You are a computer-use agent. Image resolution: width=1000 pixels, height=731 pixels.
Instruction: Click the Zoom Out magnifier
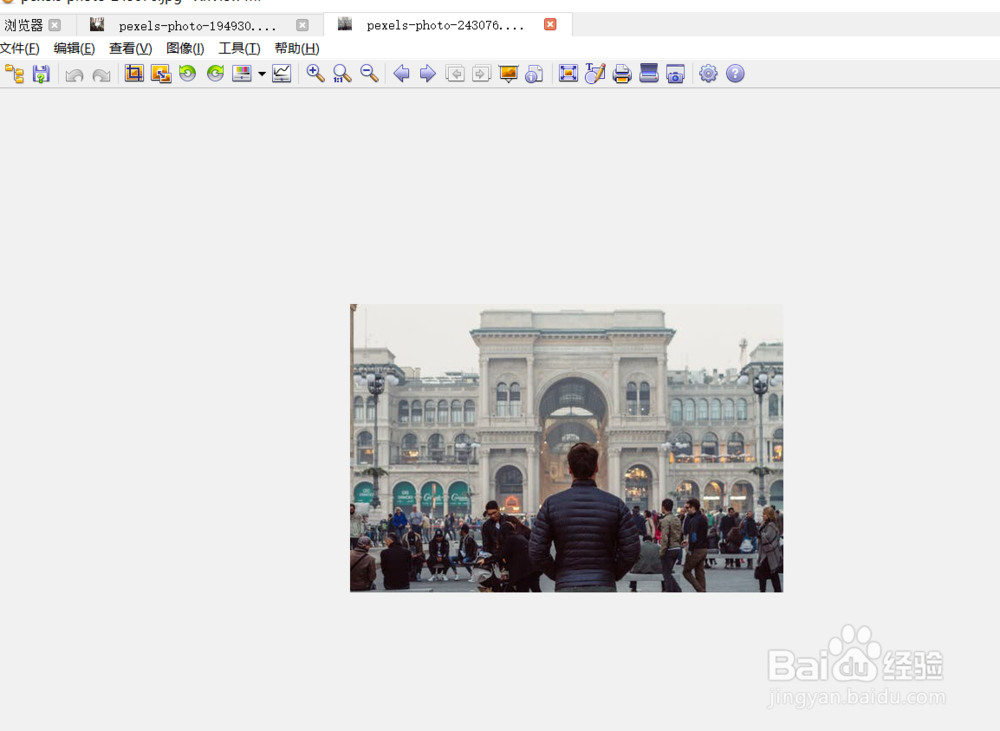pos(369,73)
